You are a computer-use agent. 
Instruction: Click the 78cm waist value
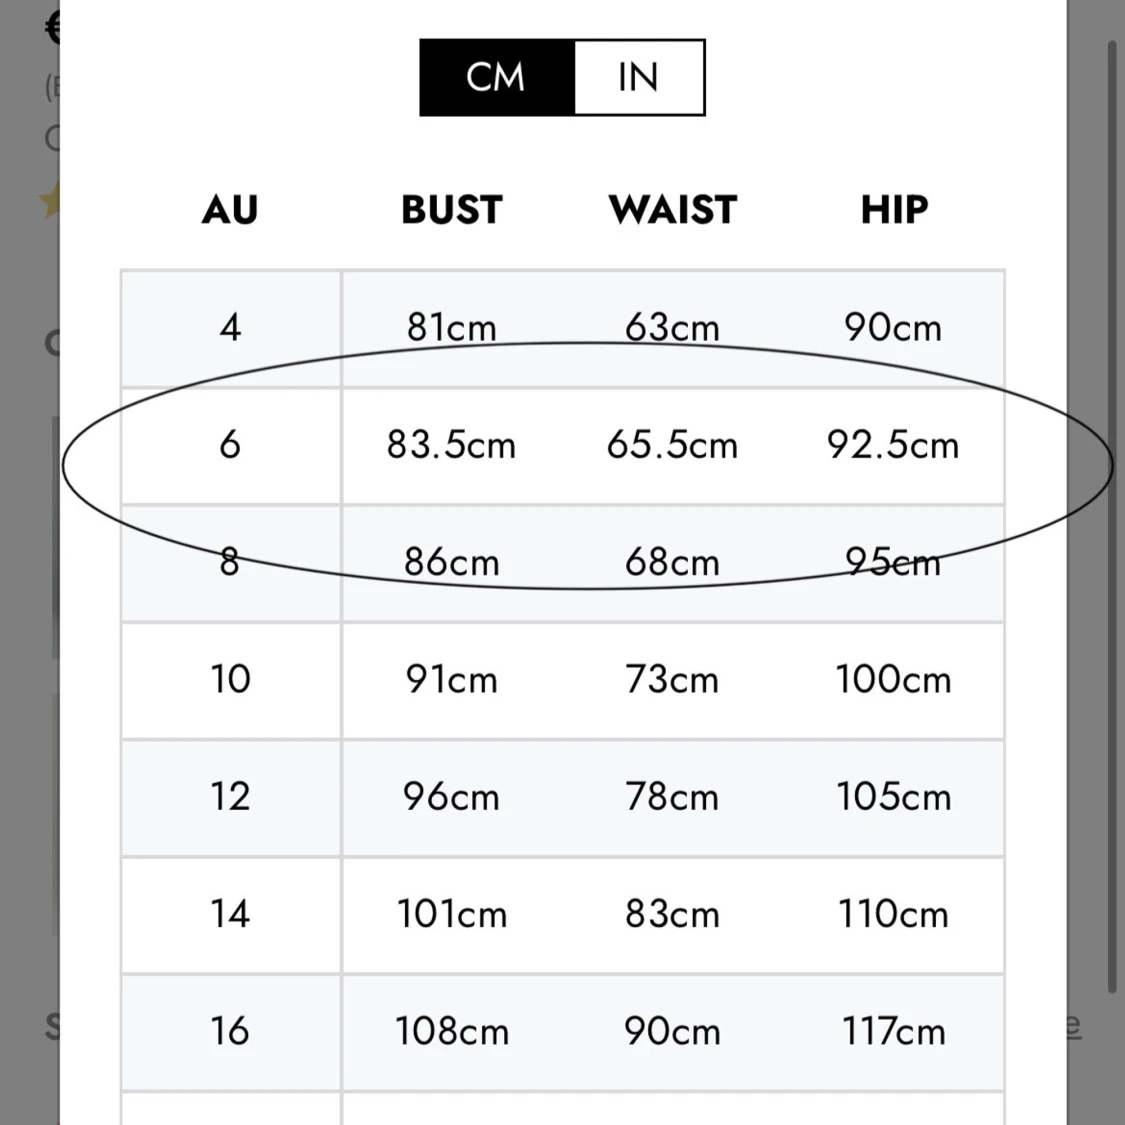coord(673,797)
